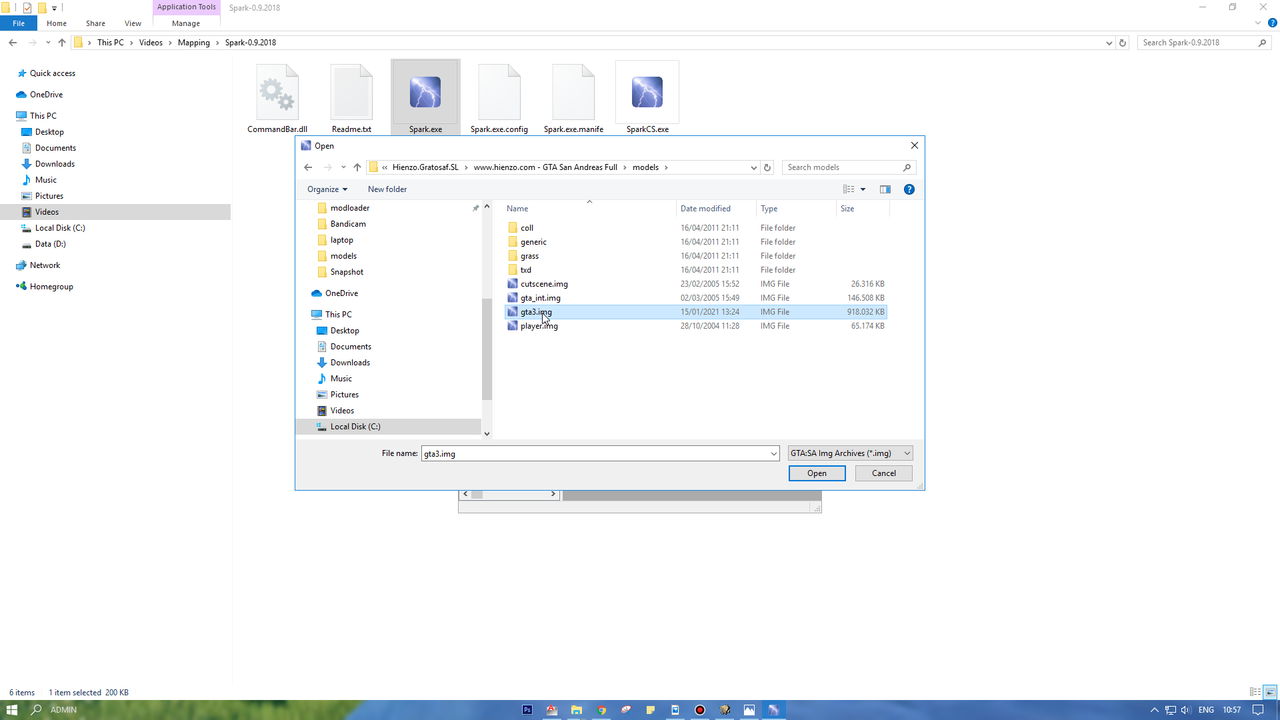Toggle the preview pane in Open dialog
The width and height of the screenshot is (1280, 720).
[885, 189]
